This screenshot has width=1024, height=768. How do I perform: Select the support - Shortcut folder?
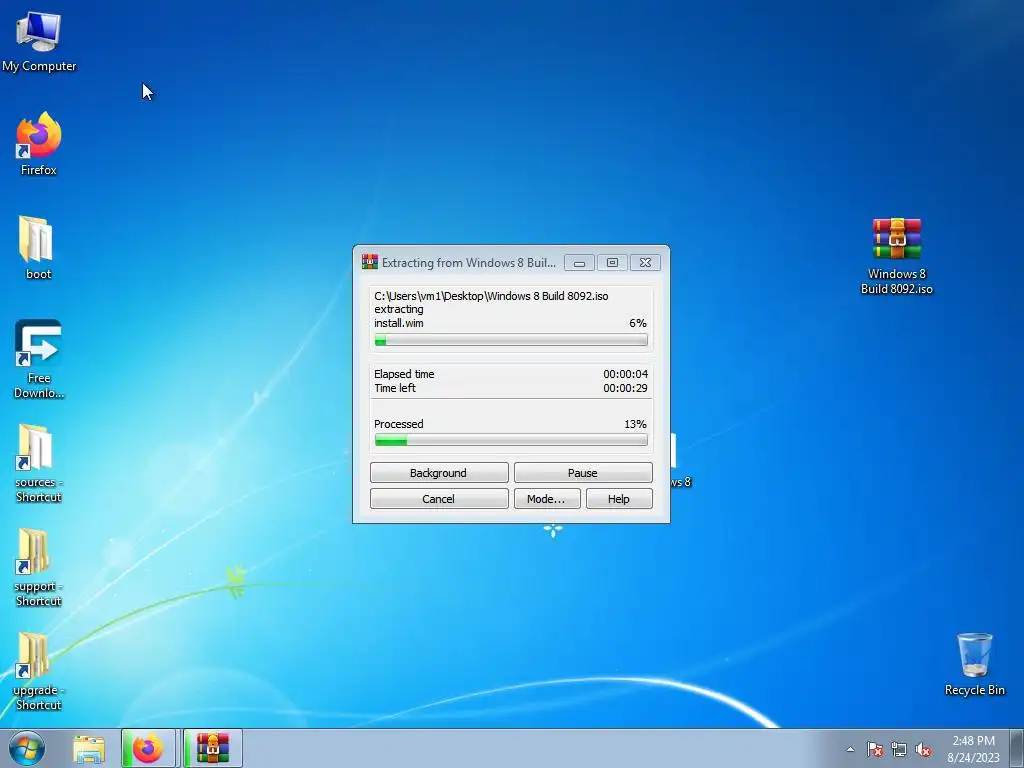coord(39,567)
